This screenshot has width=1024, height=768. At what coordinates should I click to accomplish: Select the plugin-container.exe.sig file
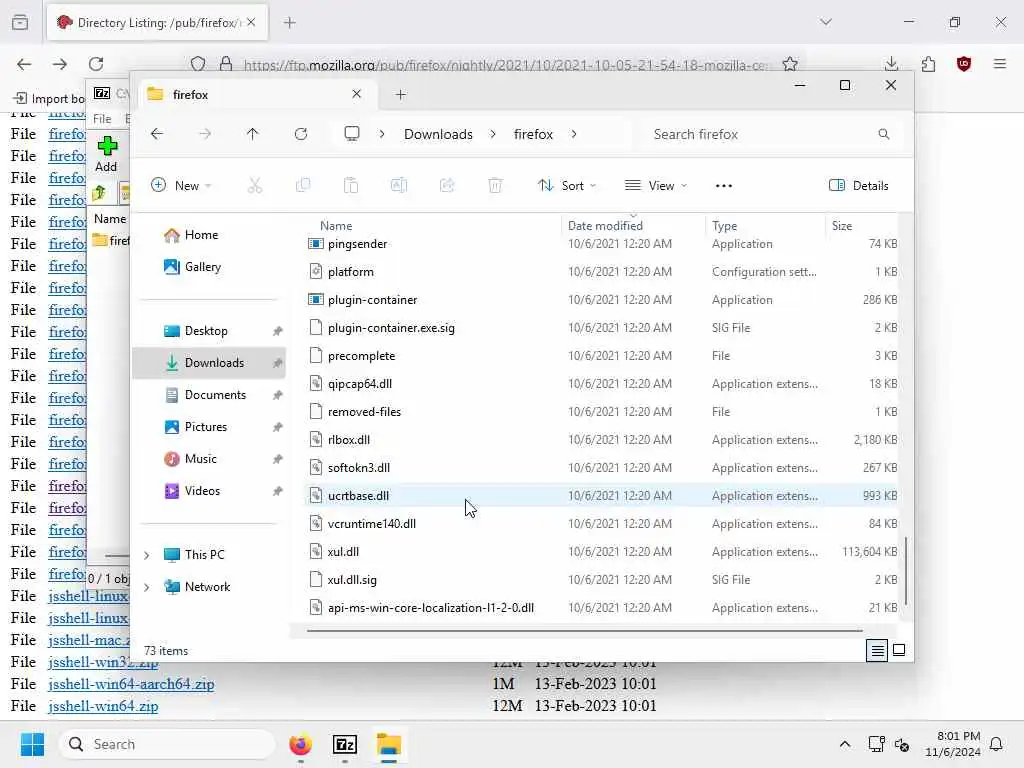pyautogui.click(x=601, y=328)
